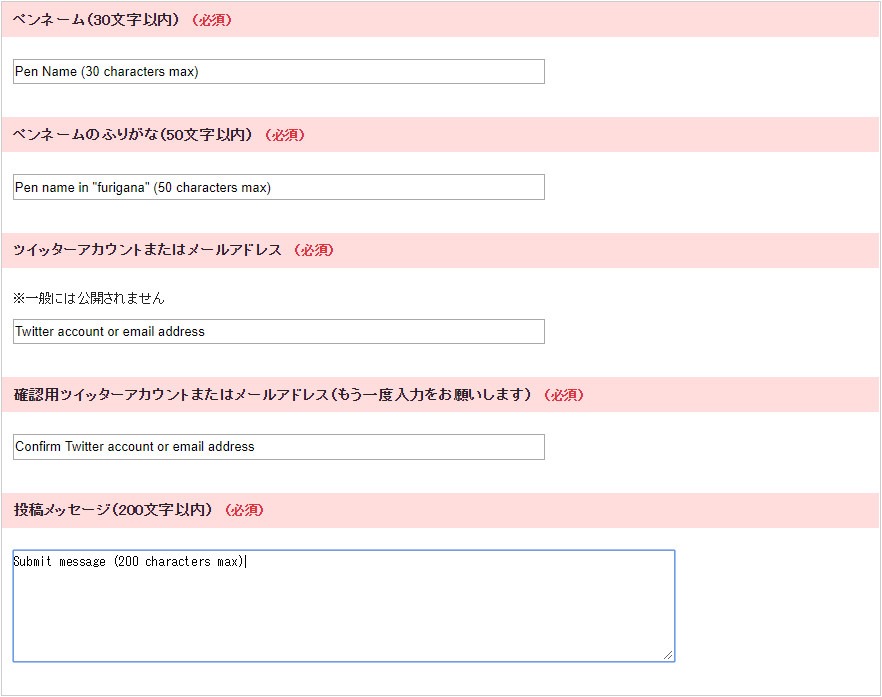Place the cursor after "max)" in the message textarea

pyautogui.click(x=246, y=562)
